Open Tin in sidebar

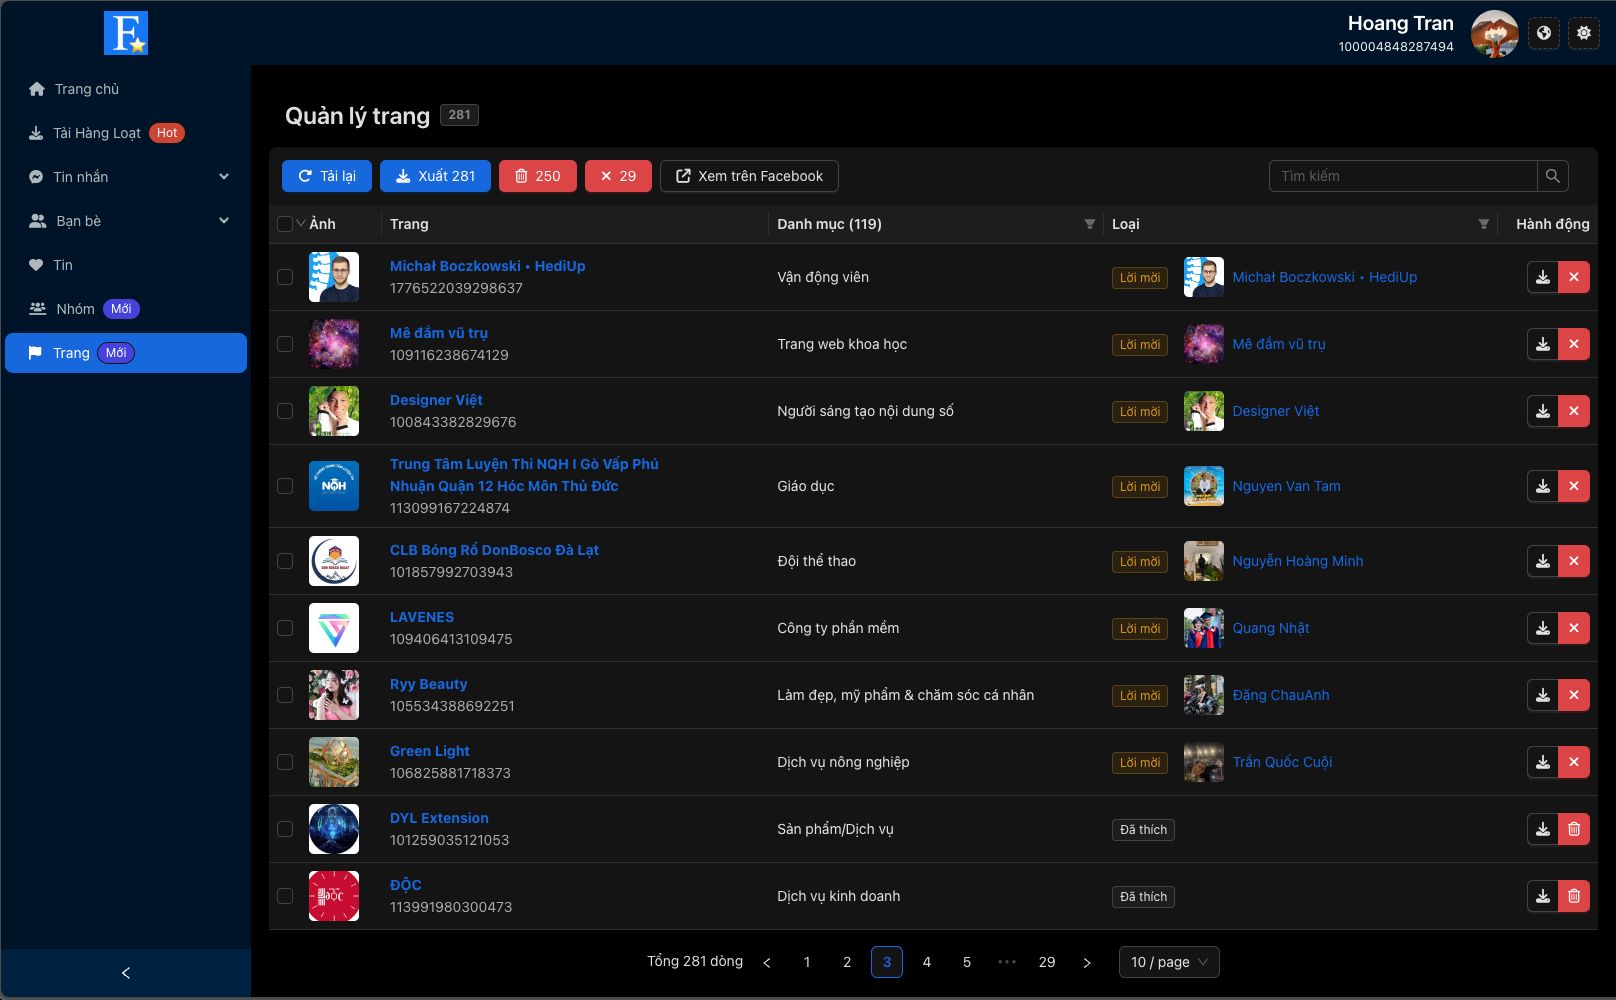pos(126,265)
